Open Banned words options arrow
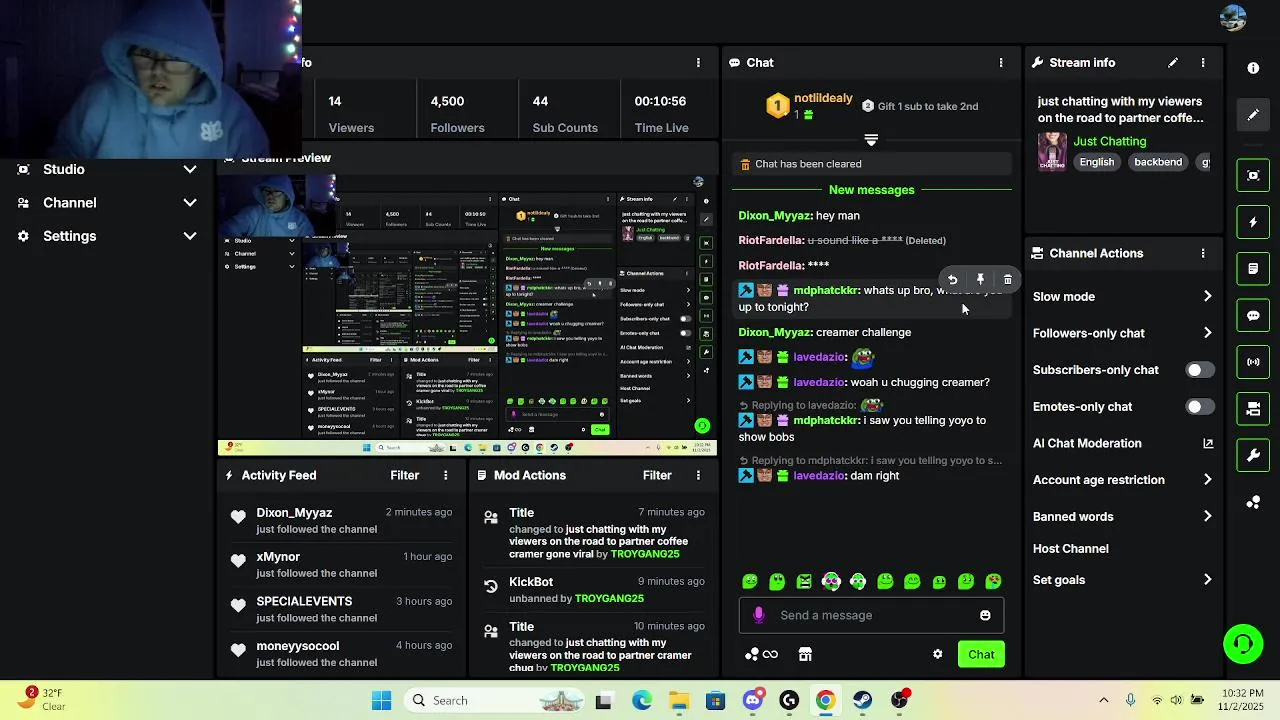Image resolution: width=1280 pixels, height=720 pixels. tap(1207, 517)
